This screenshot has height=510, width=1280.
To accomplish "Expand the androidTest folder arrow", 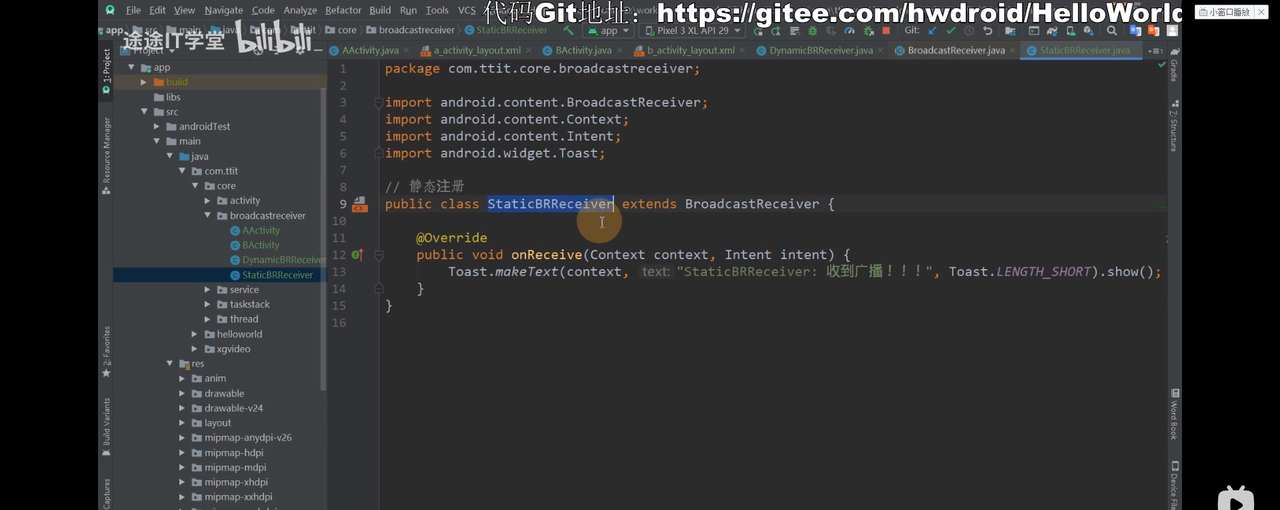I will tap(157, 127).
